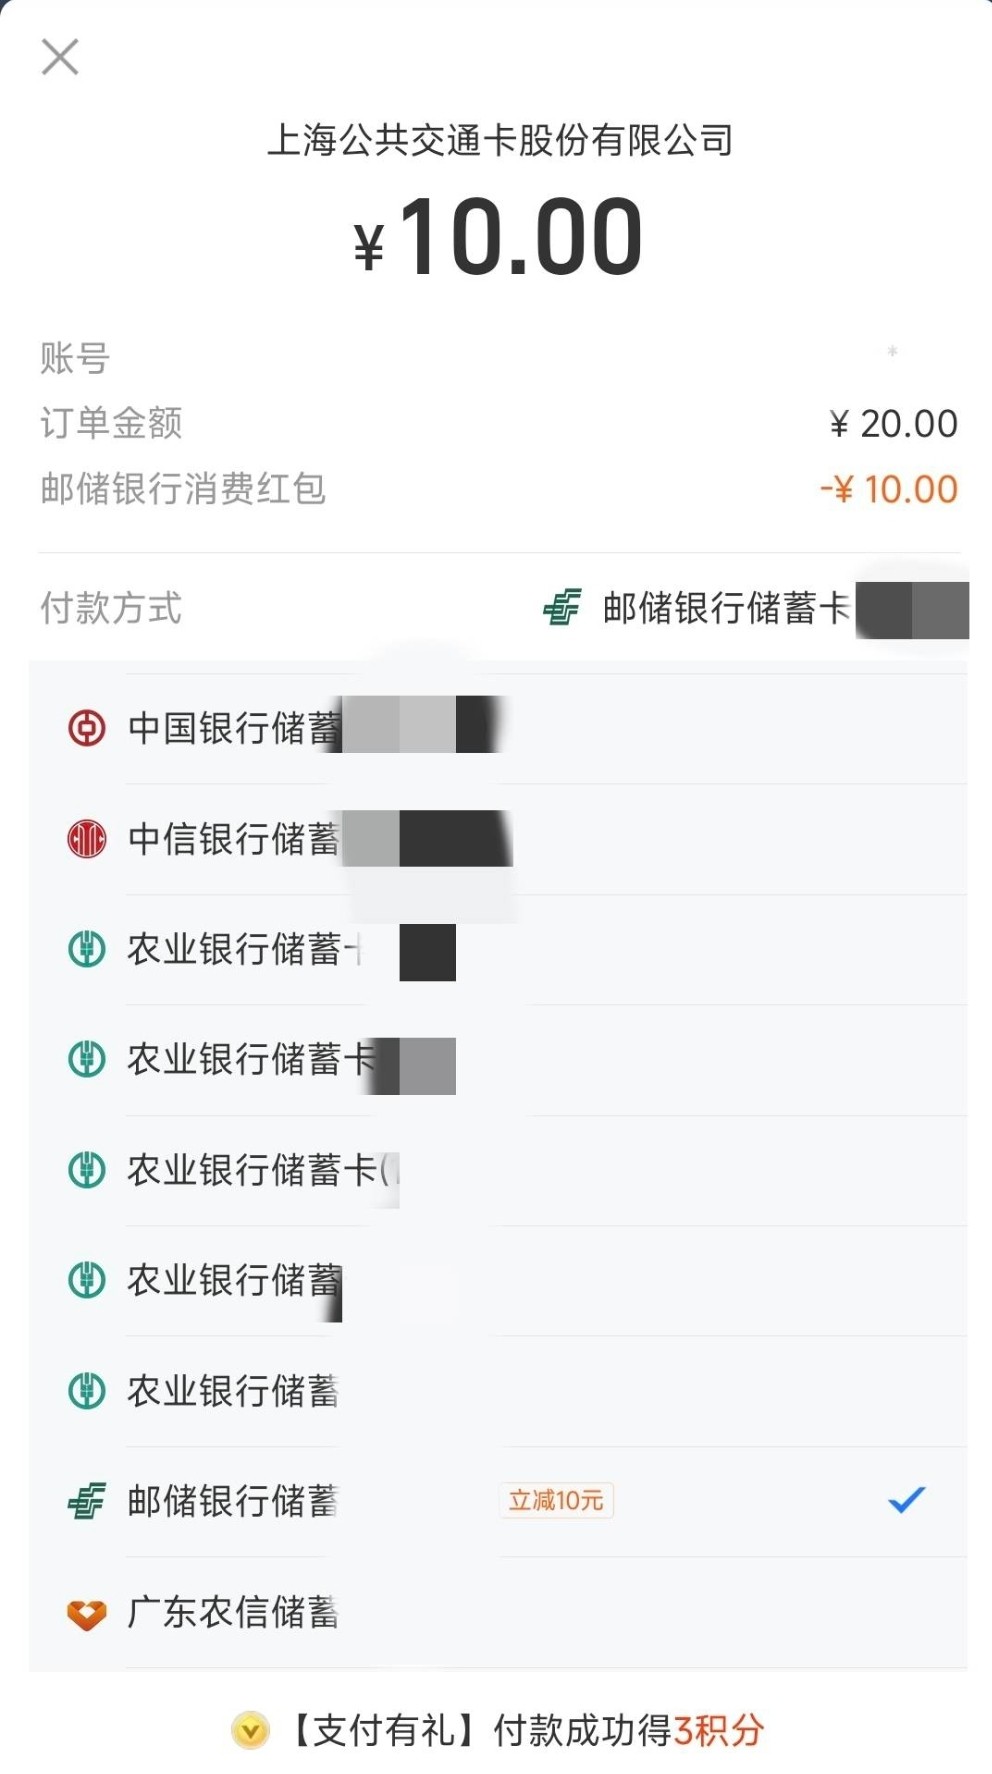The width and height of the screenshot is (992, 1774).
Task: Close the payment sheet with the X
Action: click(60, 57)
